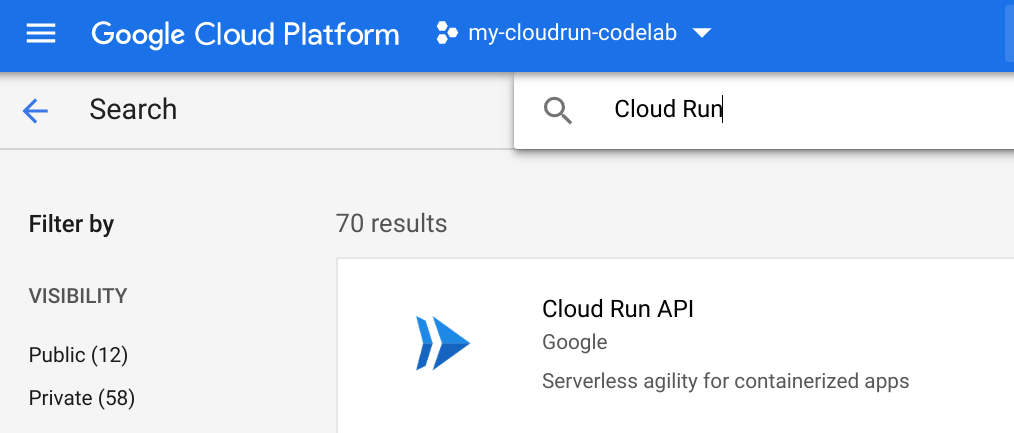Image resolution: width=1014 pixels, height=433 pixels.
Task: Select the my-cloudrun-codelab project name
Action: pos(572,34)
